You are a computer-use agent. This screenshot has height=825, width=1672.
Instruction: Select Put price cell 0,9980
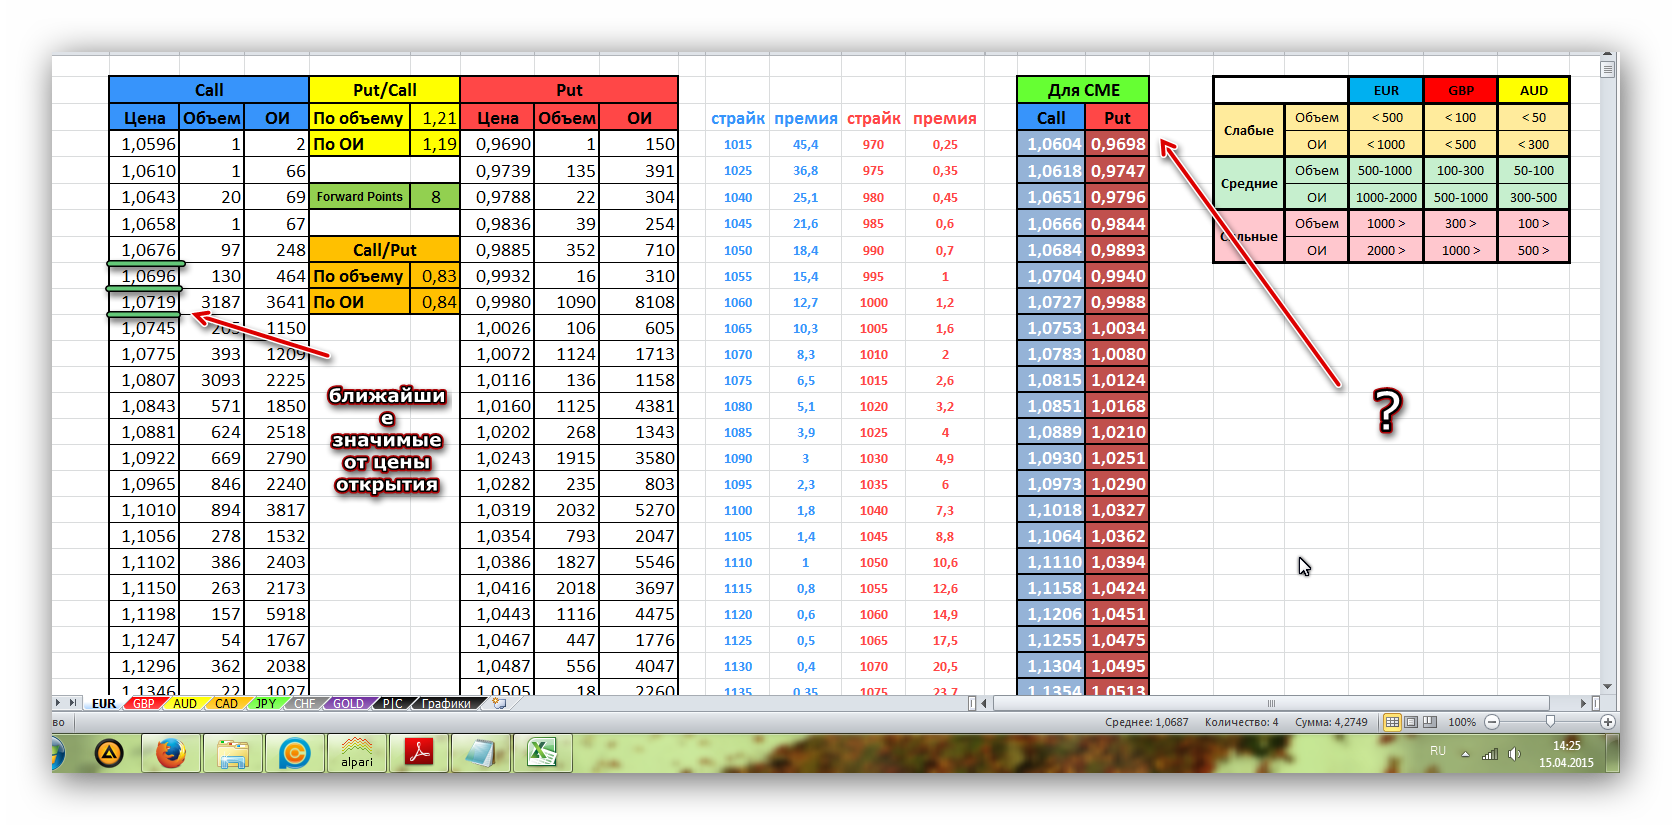[497, 302]
